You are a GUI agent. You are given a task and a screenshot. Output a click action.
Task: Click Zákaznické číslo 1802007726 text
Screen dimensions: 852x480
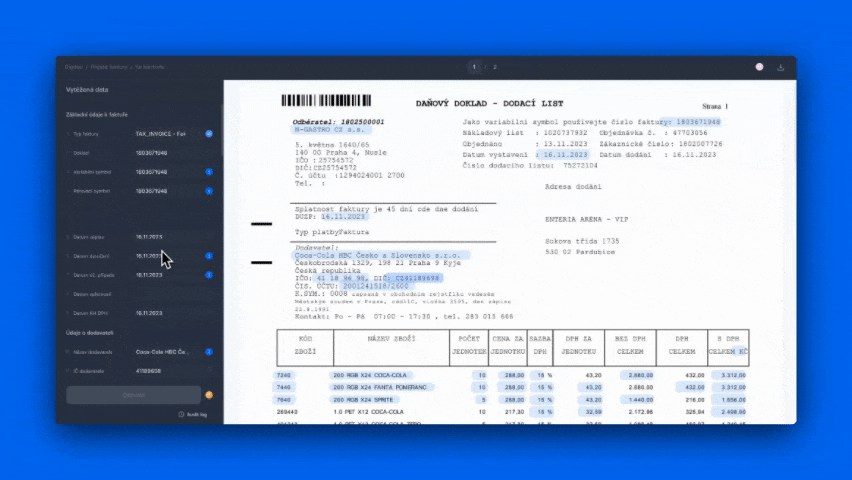tap(661, 144)
